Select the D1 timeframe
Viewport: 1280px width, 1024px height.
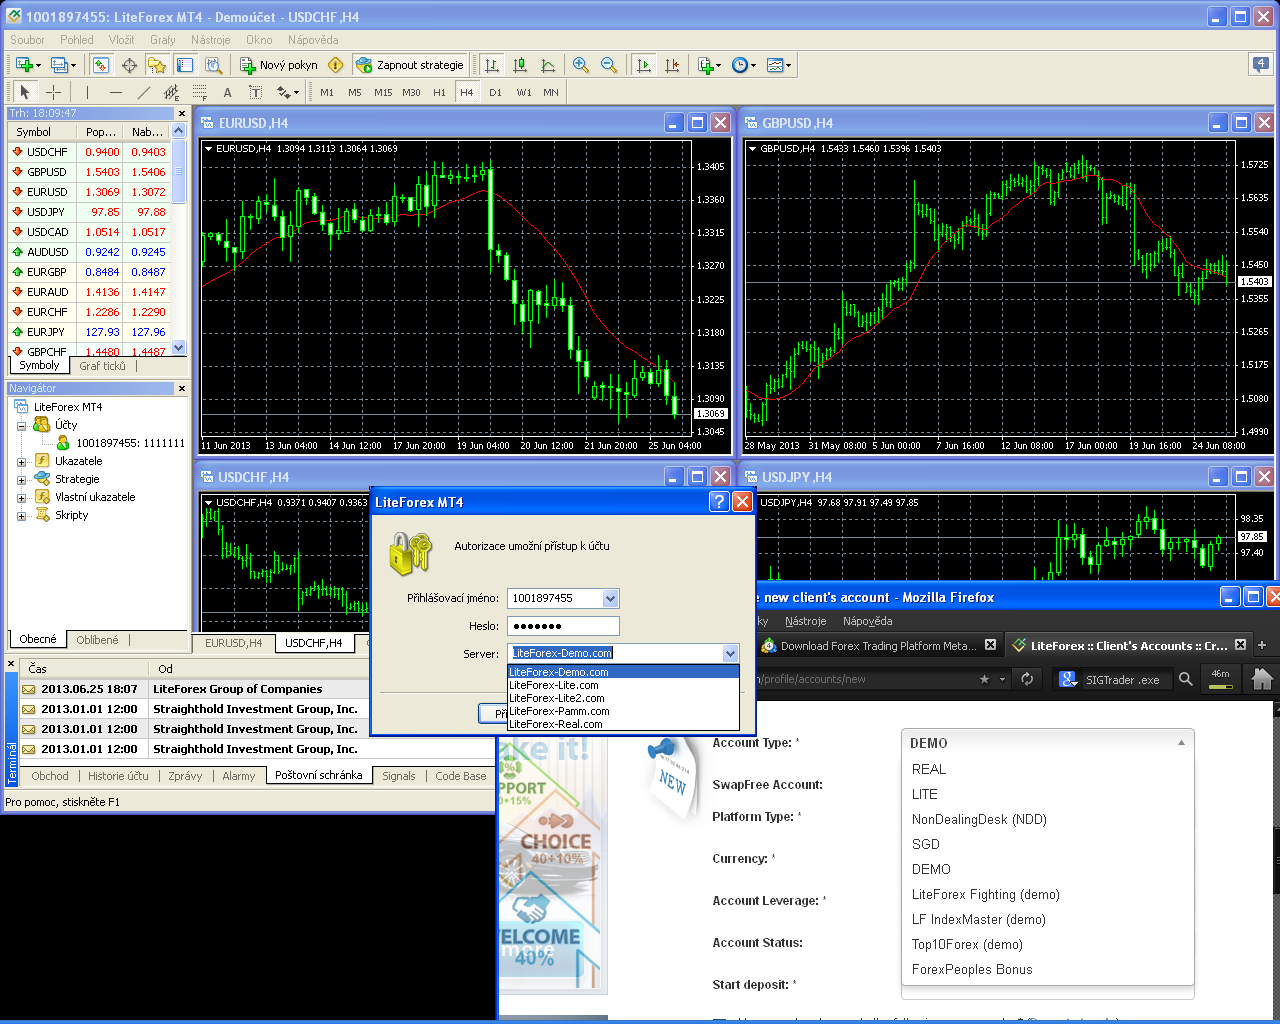click(x=495, y=92)
